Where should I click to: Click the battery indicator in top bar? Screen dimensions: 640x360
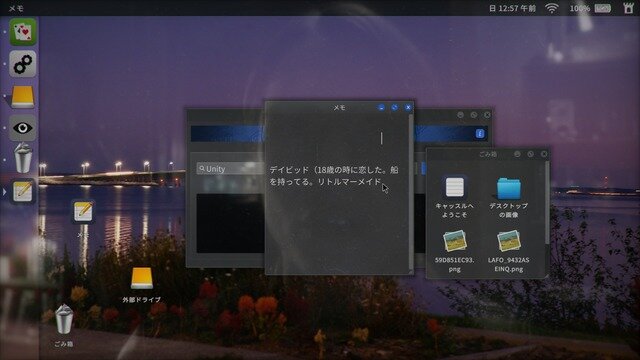(603, 8)
